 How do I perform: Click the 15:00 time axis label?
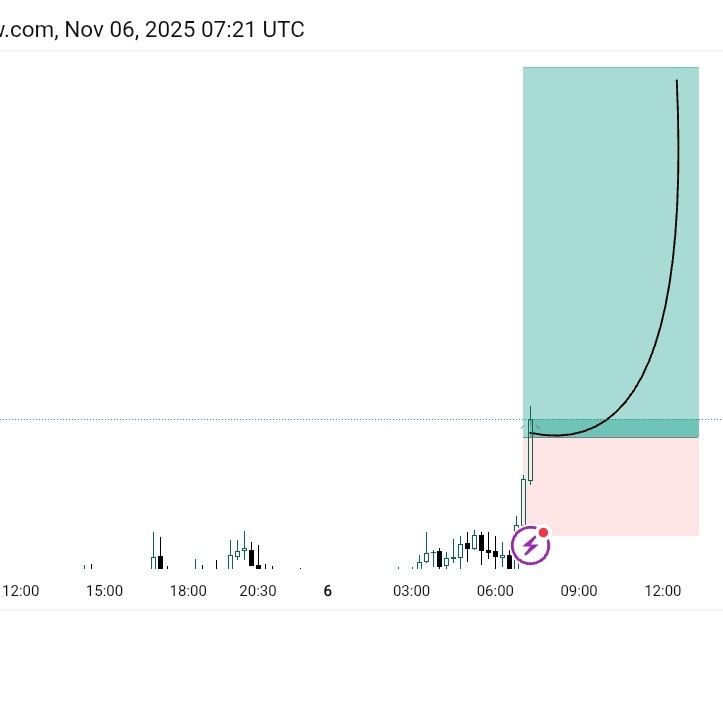[104, 591]
